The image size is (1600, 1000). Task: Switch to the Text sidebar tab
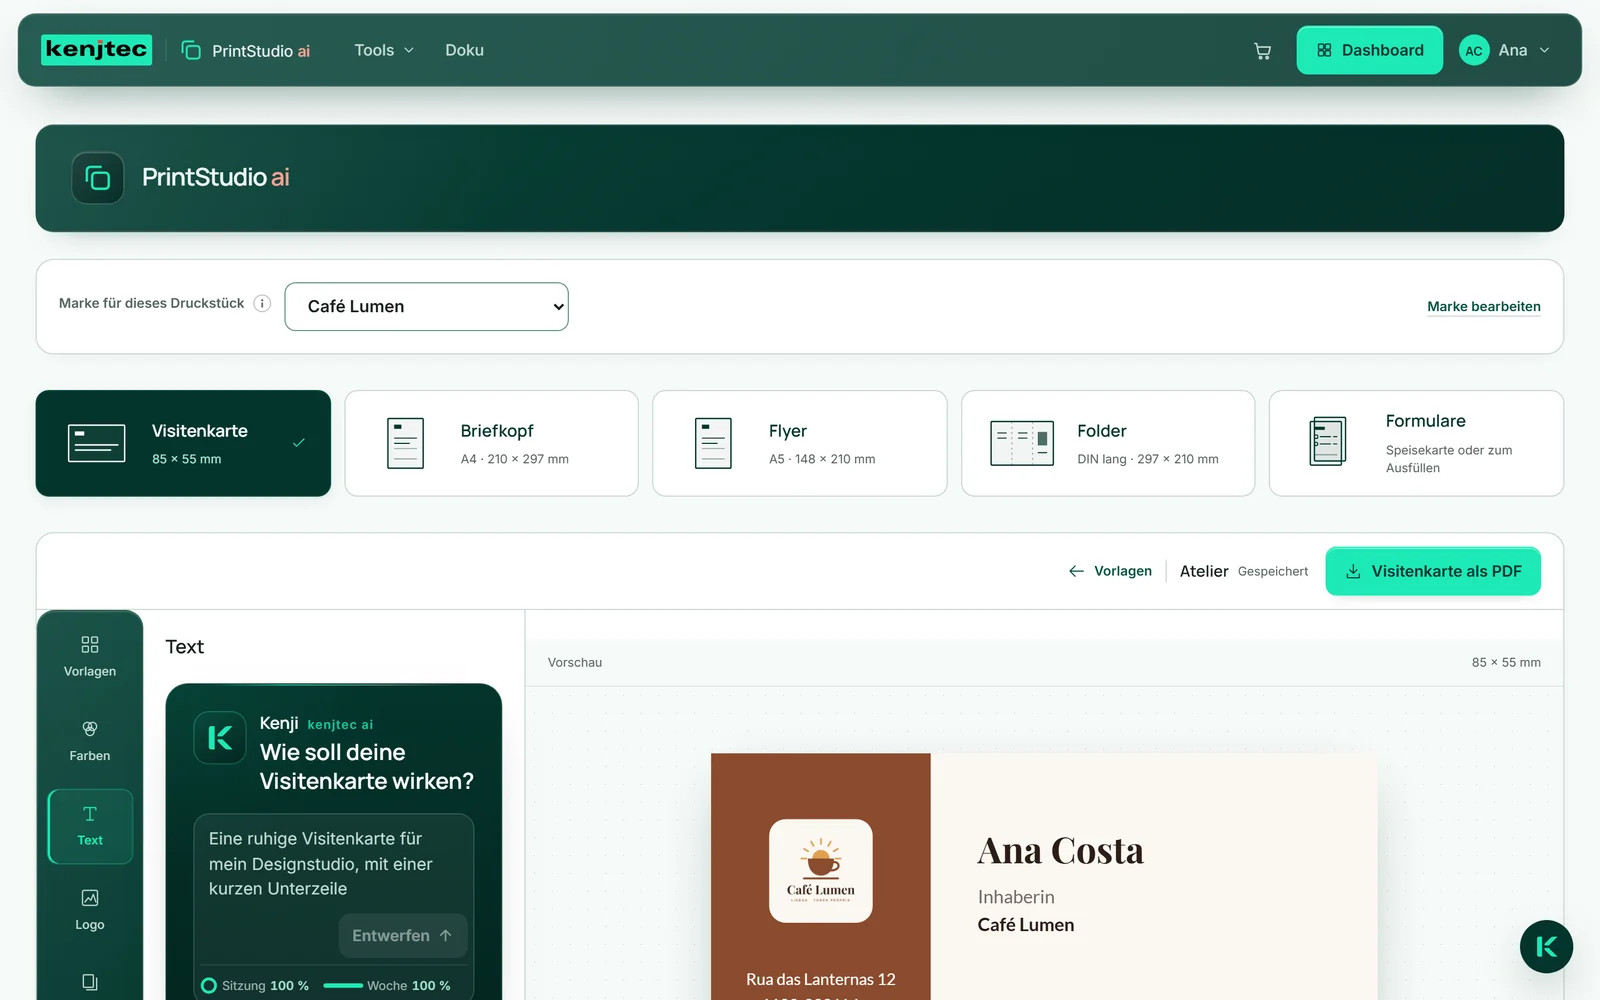click(x=90, y=826)
